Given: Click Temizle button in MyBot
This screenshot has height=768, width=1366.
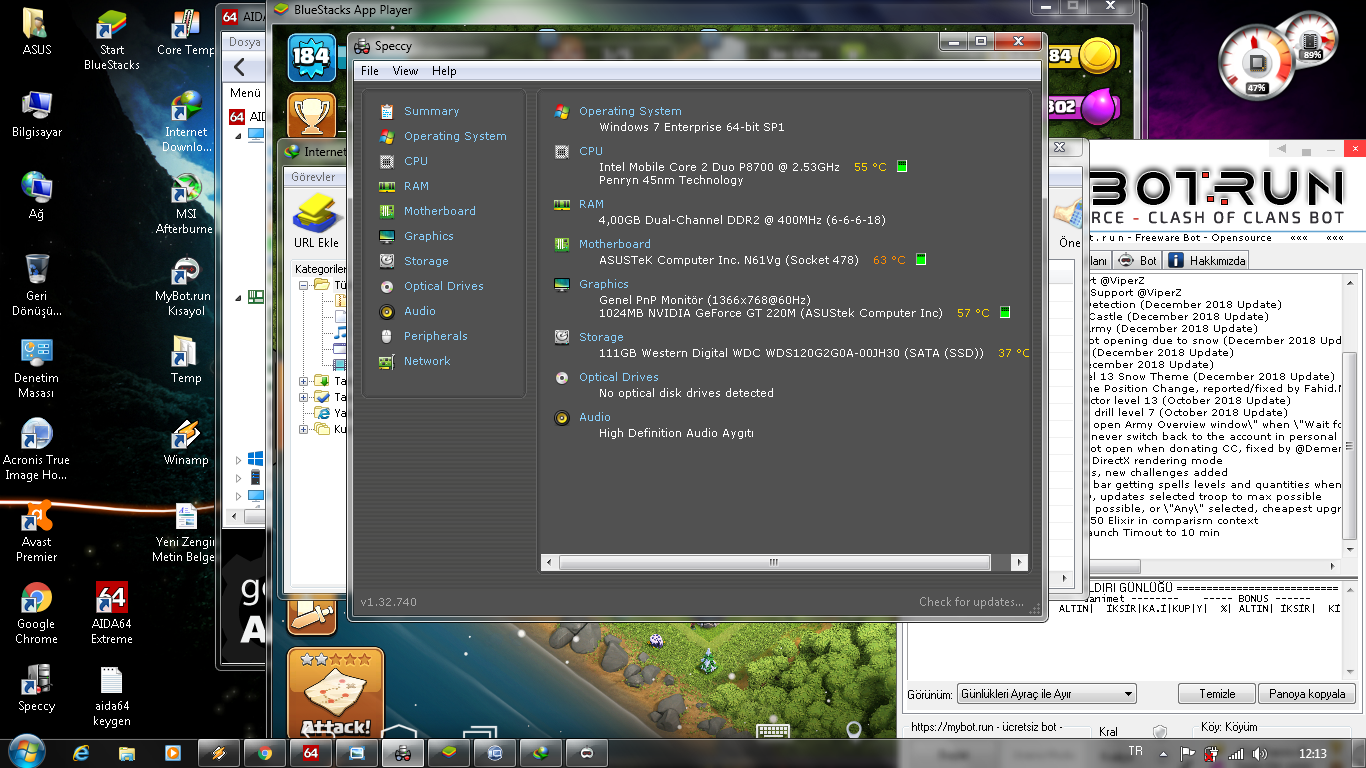Looking at the screenshot, I should [1217, 694].
